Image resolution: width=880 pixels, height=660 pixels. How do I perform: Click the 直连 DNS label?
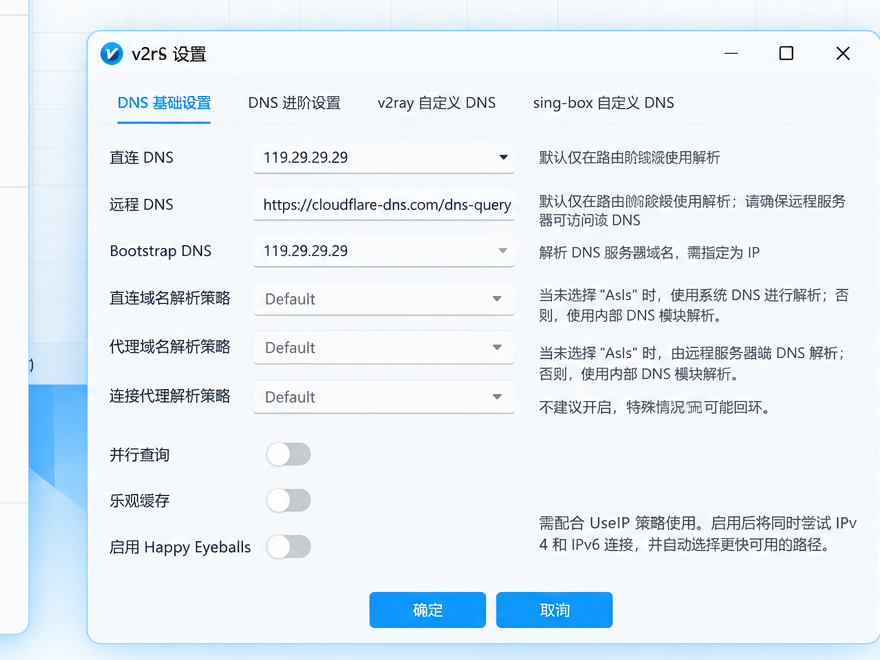pyautogui.click(x=141, y=157)
